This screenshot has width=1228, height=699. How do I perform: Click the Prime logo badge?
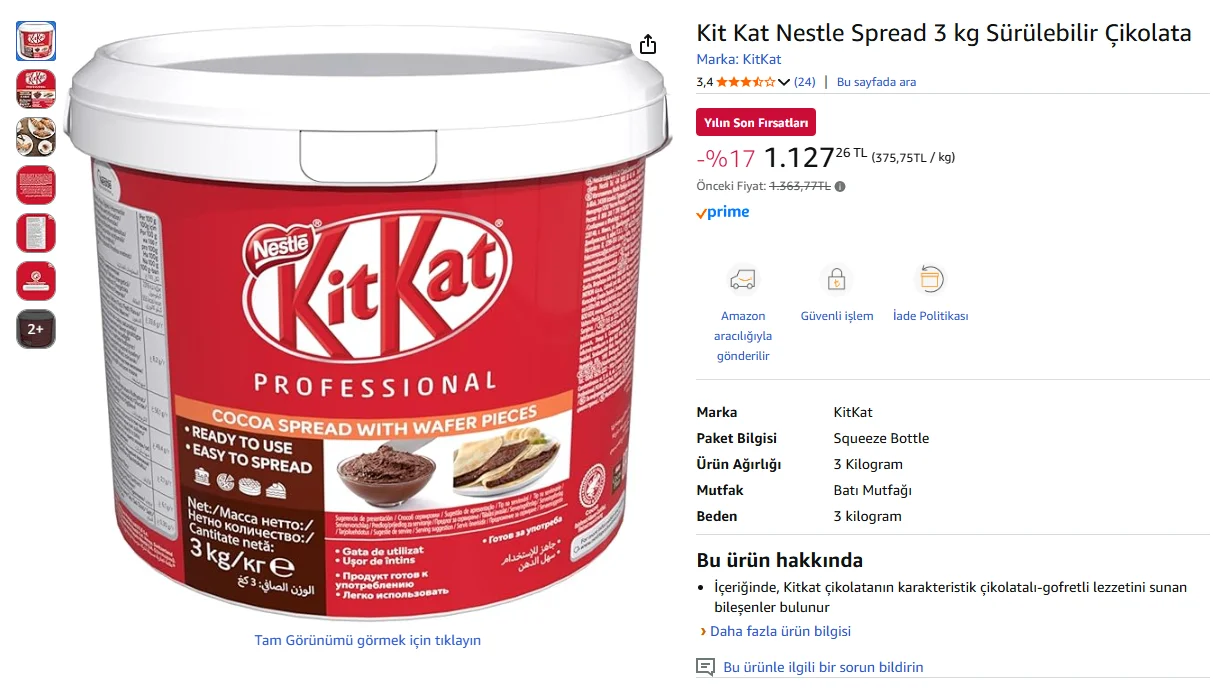(x=723, y=212)
